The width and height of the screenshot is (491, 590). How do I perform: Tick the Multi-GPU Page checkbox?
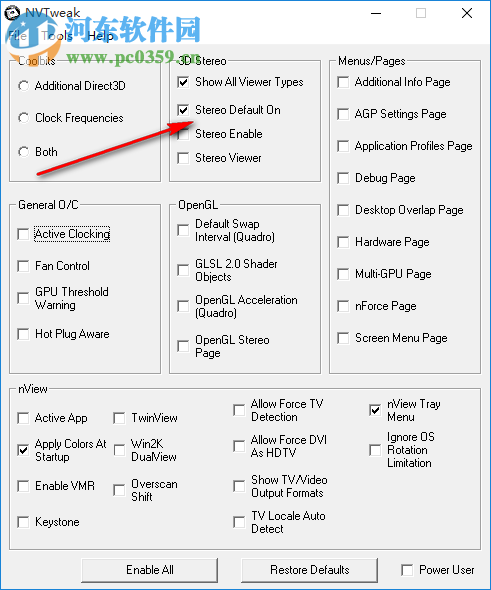343,274
